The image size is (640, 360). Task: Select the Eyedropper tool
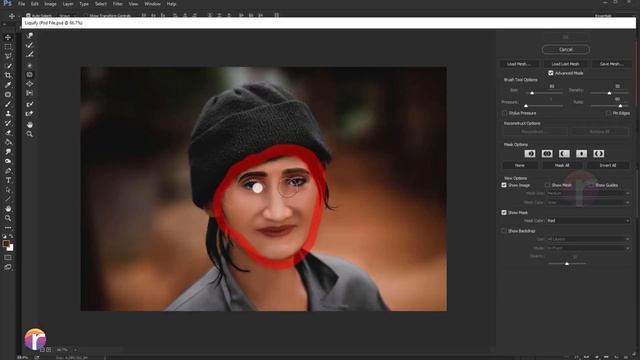point(8,85)
